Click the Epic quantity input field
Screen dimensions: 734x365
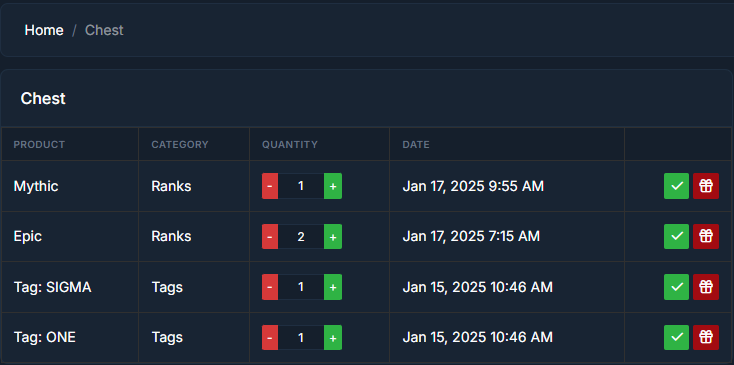tap(301, 236)
